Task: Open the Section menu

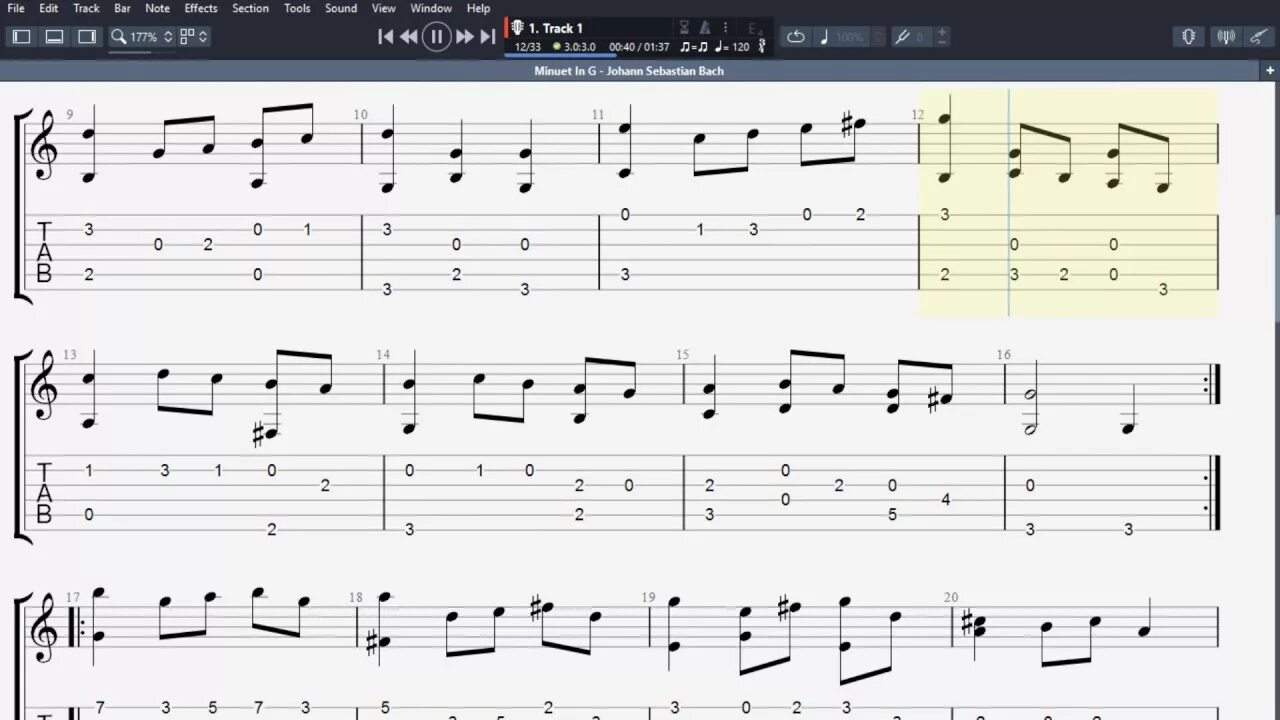Action: click(x=250, y=8)
